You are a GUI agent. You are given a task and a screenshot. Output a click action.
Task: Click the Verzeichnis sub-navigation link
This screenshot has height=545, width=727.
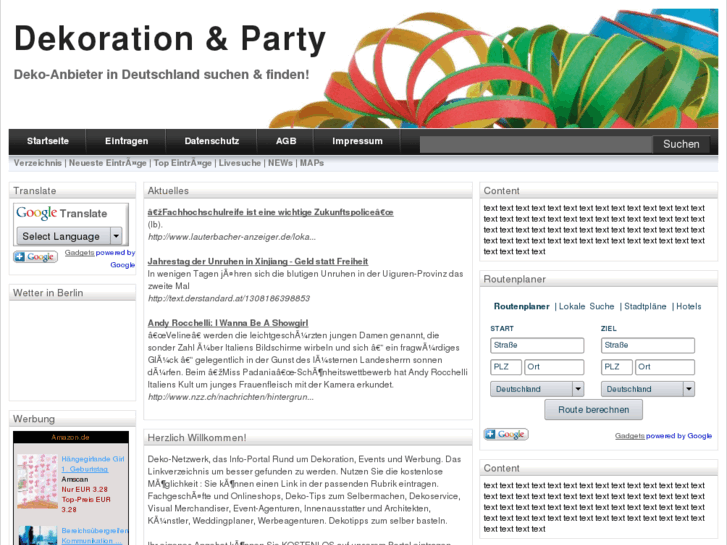point(38,163)
